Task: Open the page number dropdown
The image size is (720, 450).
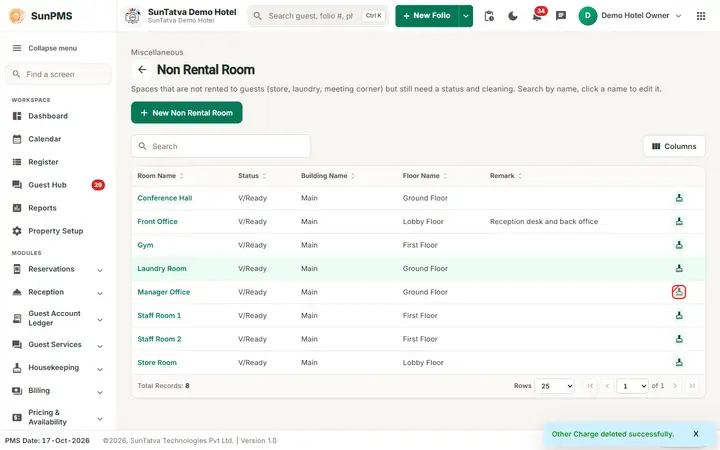Action: [632, 386]
